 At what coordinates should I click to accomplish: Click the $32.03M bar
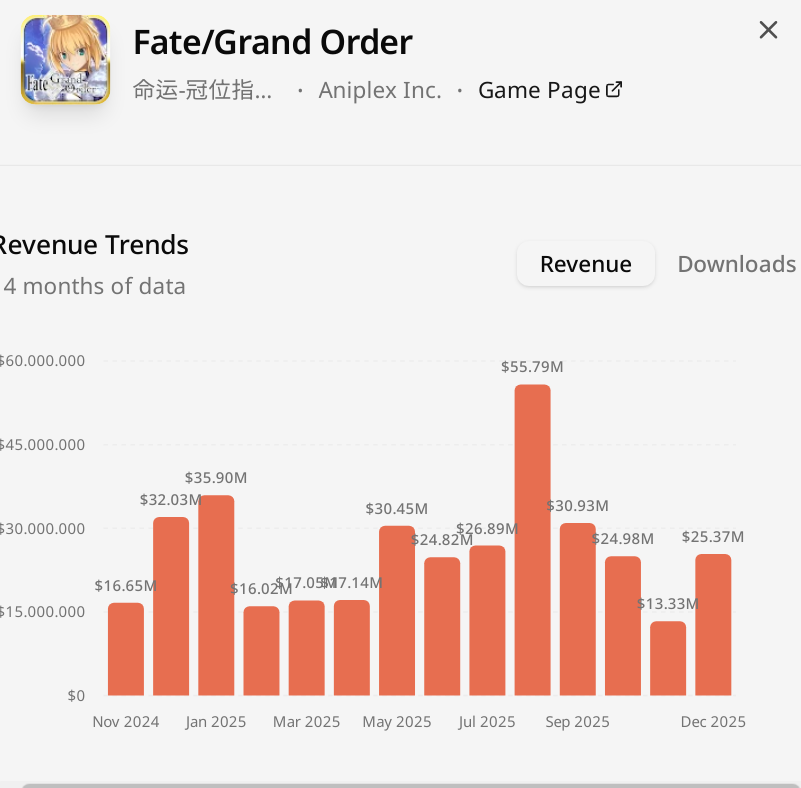pos(171,606)
